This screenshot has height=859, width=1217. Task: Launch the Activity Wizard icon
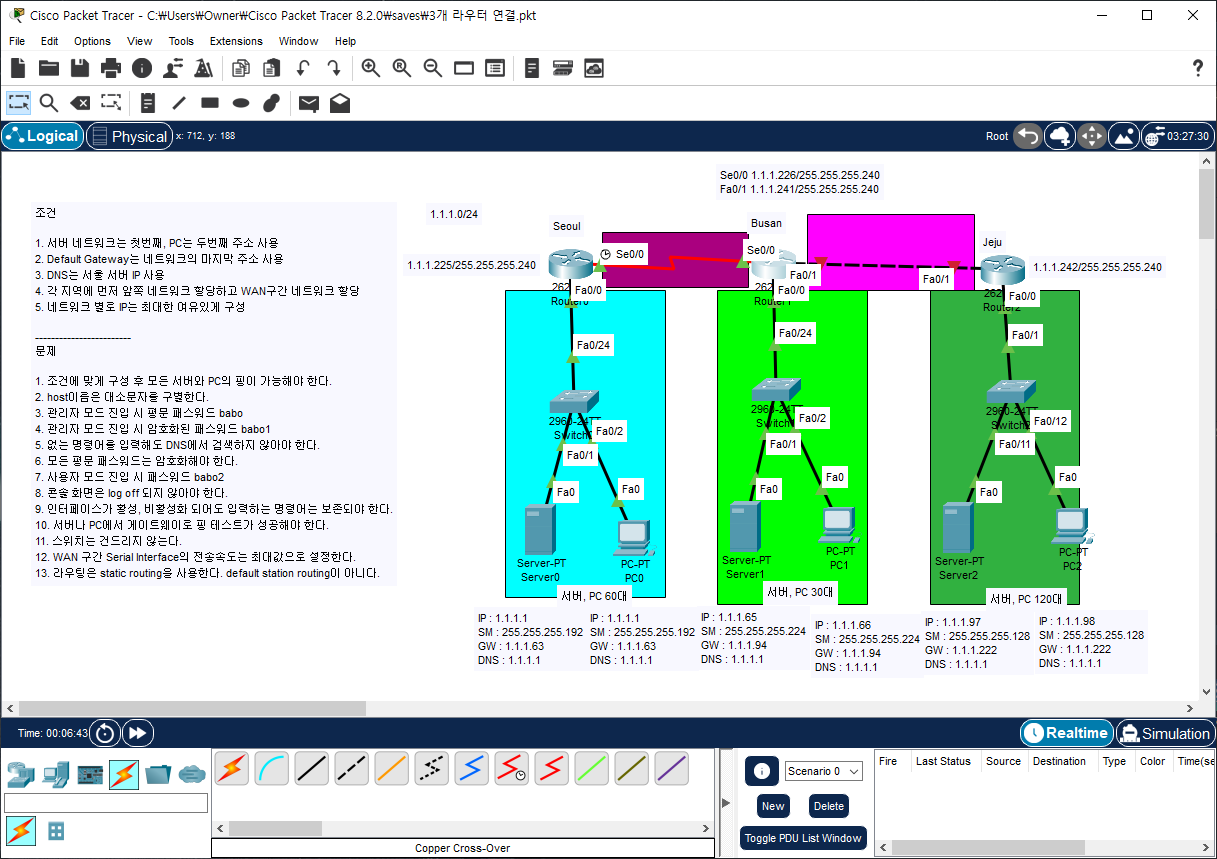(x=172, y=68)
